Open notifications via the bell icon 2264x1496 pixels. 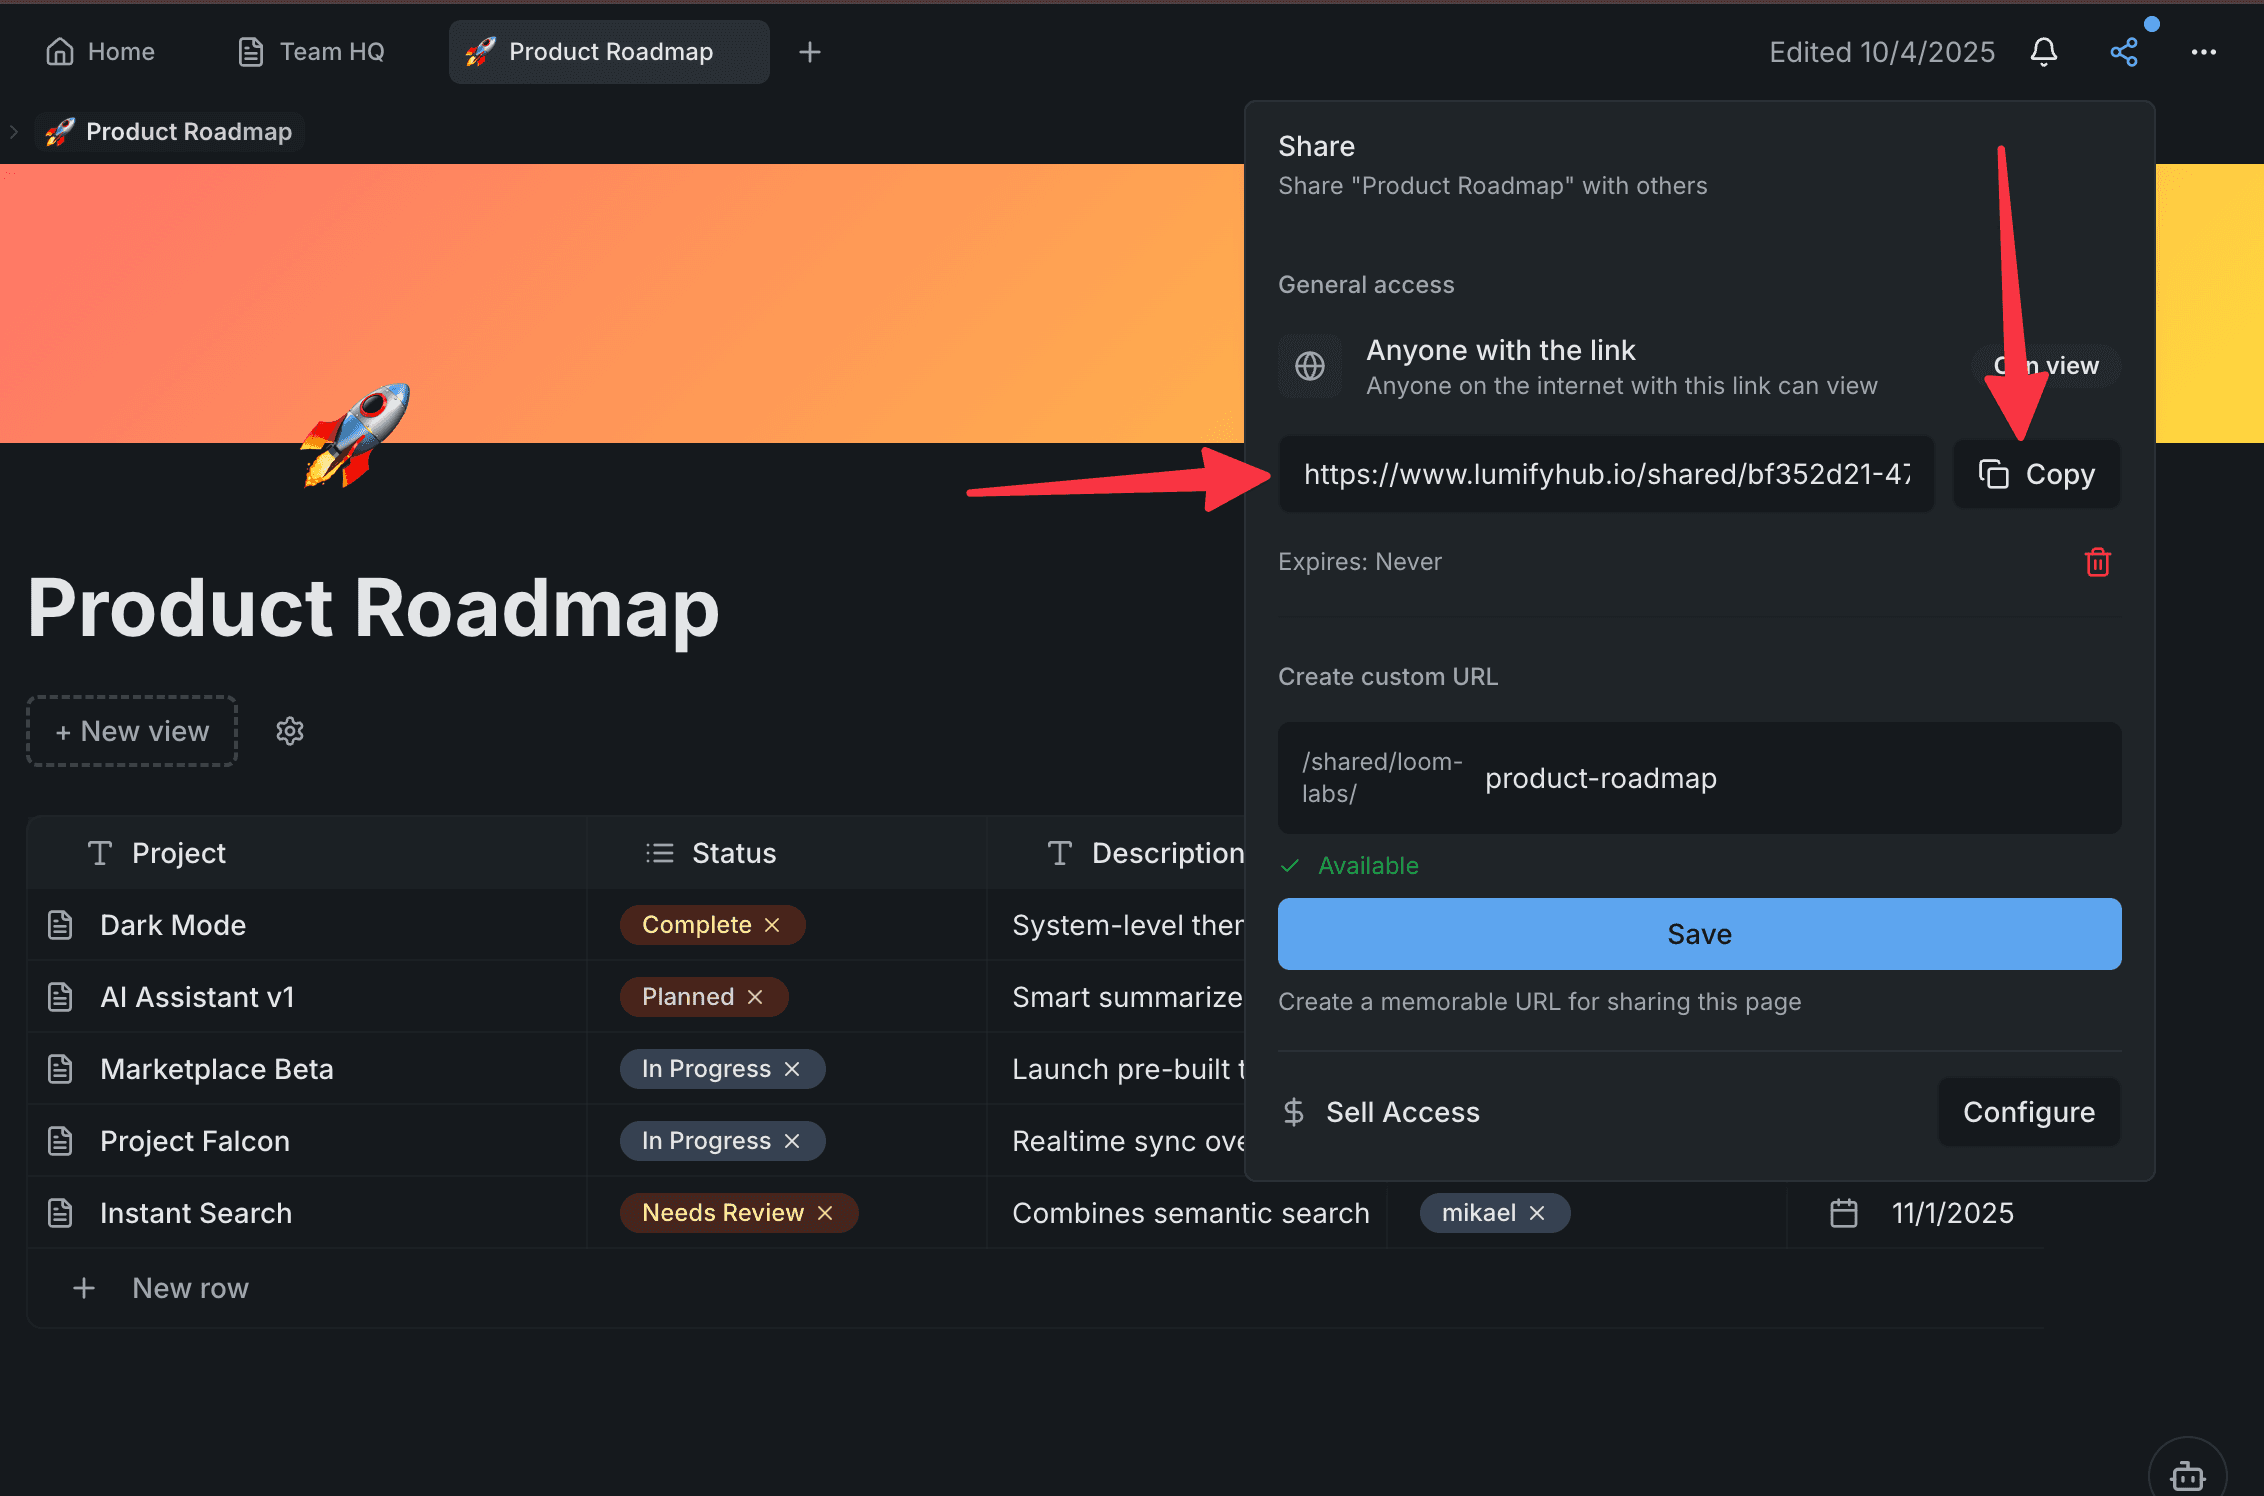coord(2044,51)
